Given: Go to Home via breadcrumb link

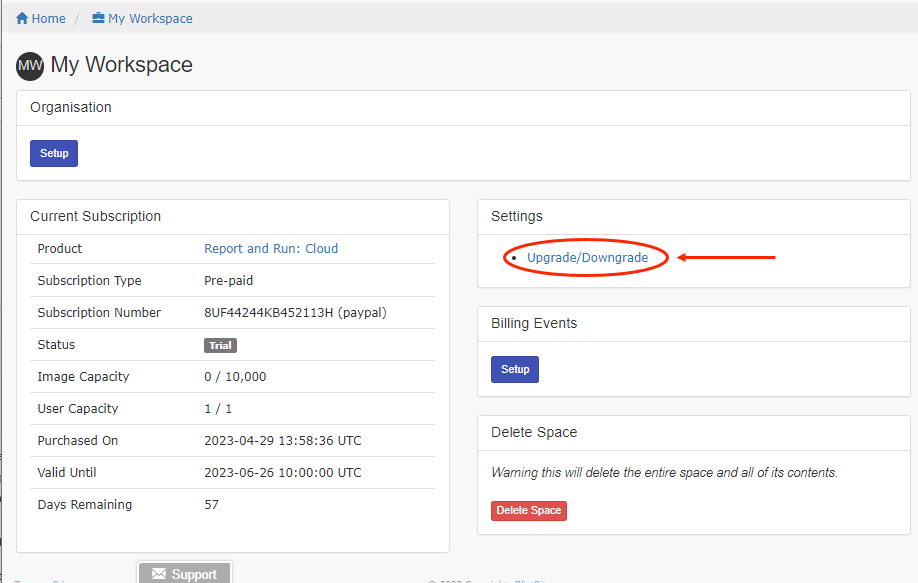Looking at the screenshot, I should (x=48, y=19).
